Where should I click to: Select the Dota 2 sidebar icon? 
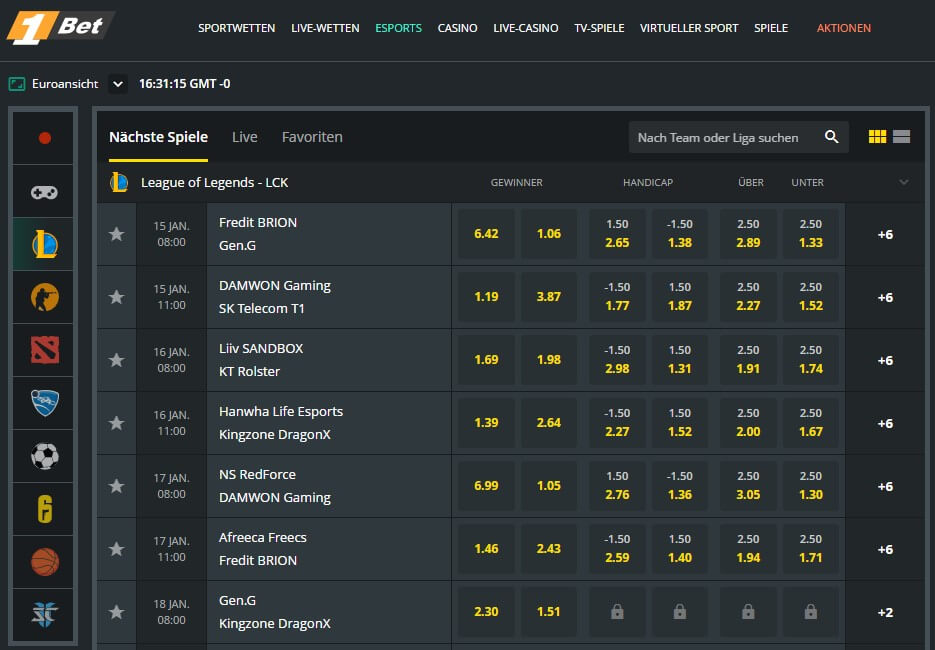[44, 350]
